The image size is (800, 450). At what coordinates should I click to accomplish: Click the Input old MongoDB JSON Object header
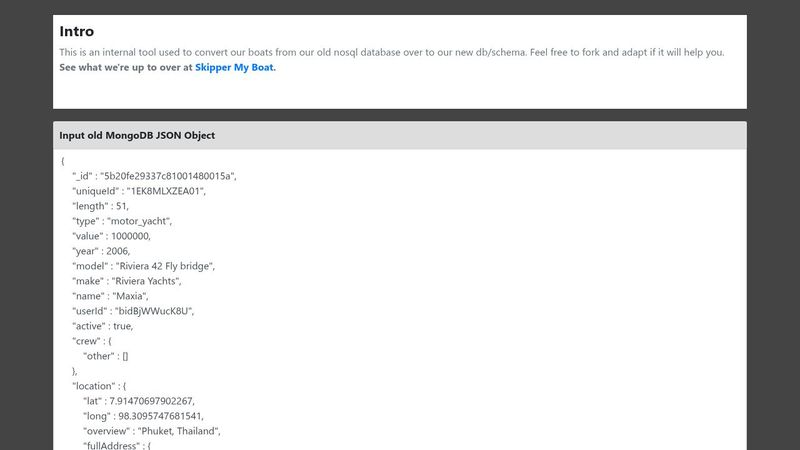137,135
